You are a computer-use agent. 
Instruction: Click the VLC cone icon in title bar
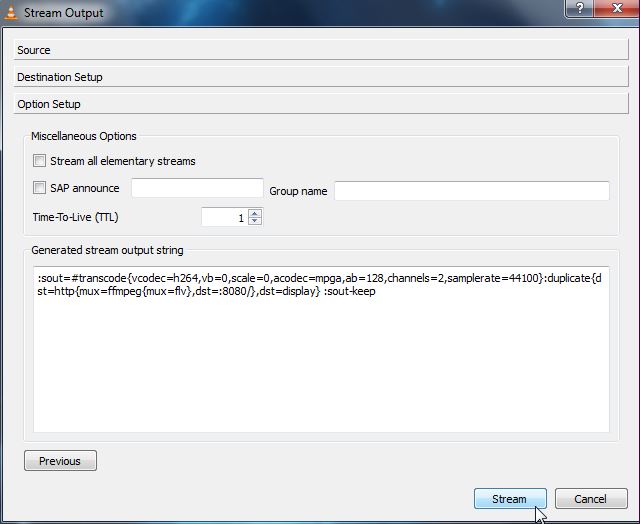(9, 12)
